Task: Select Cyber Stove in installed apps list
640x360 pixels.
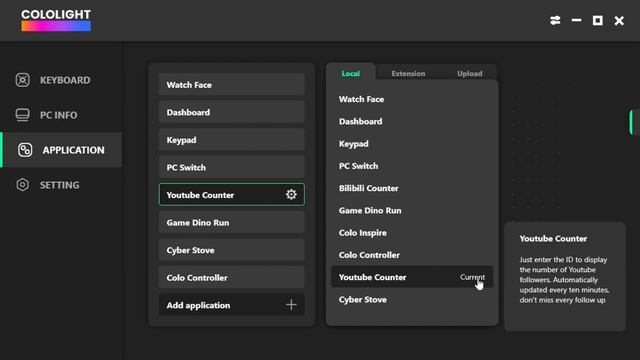Action: tap(231, 250)
